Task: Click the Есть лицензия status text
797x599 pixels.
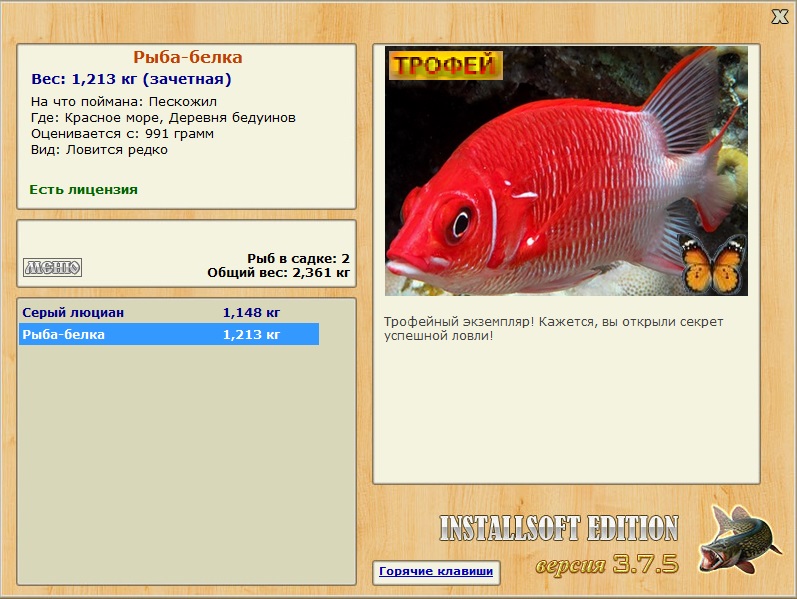Action: click(83, 189)
